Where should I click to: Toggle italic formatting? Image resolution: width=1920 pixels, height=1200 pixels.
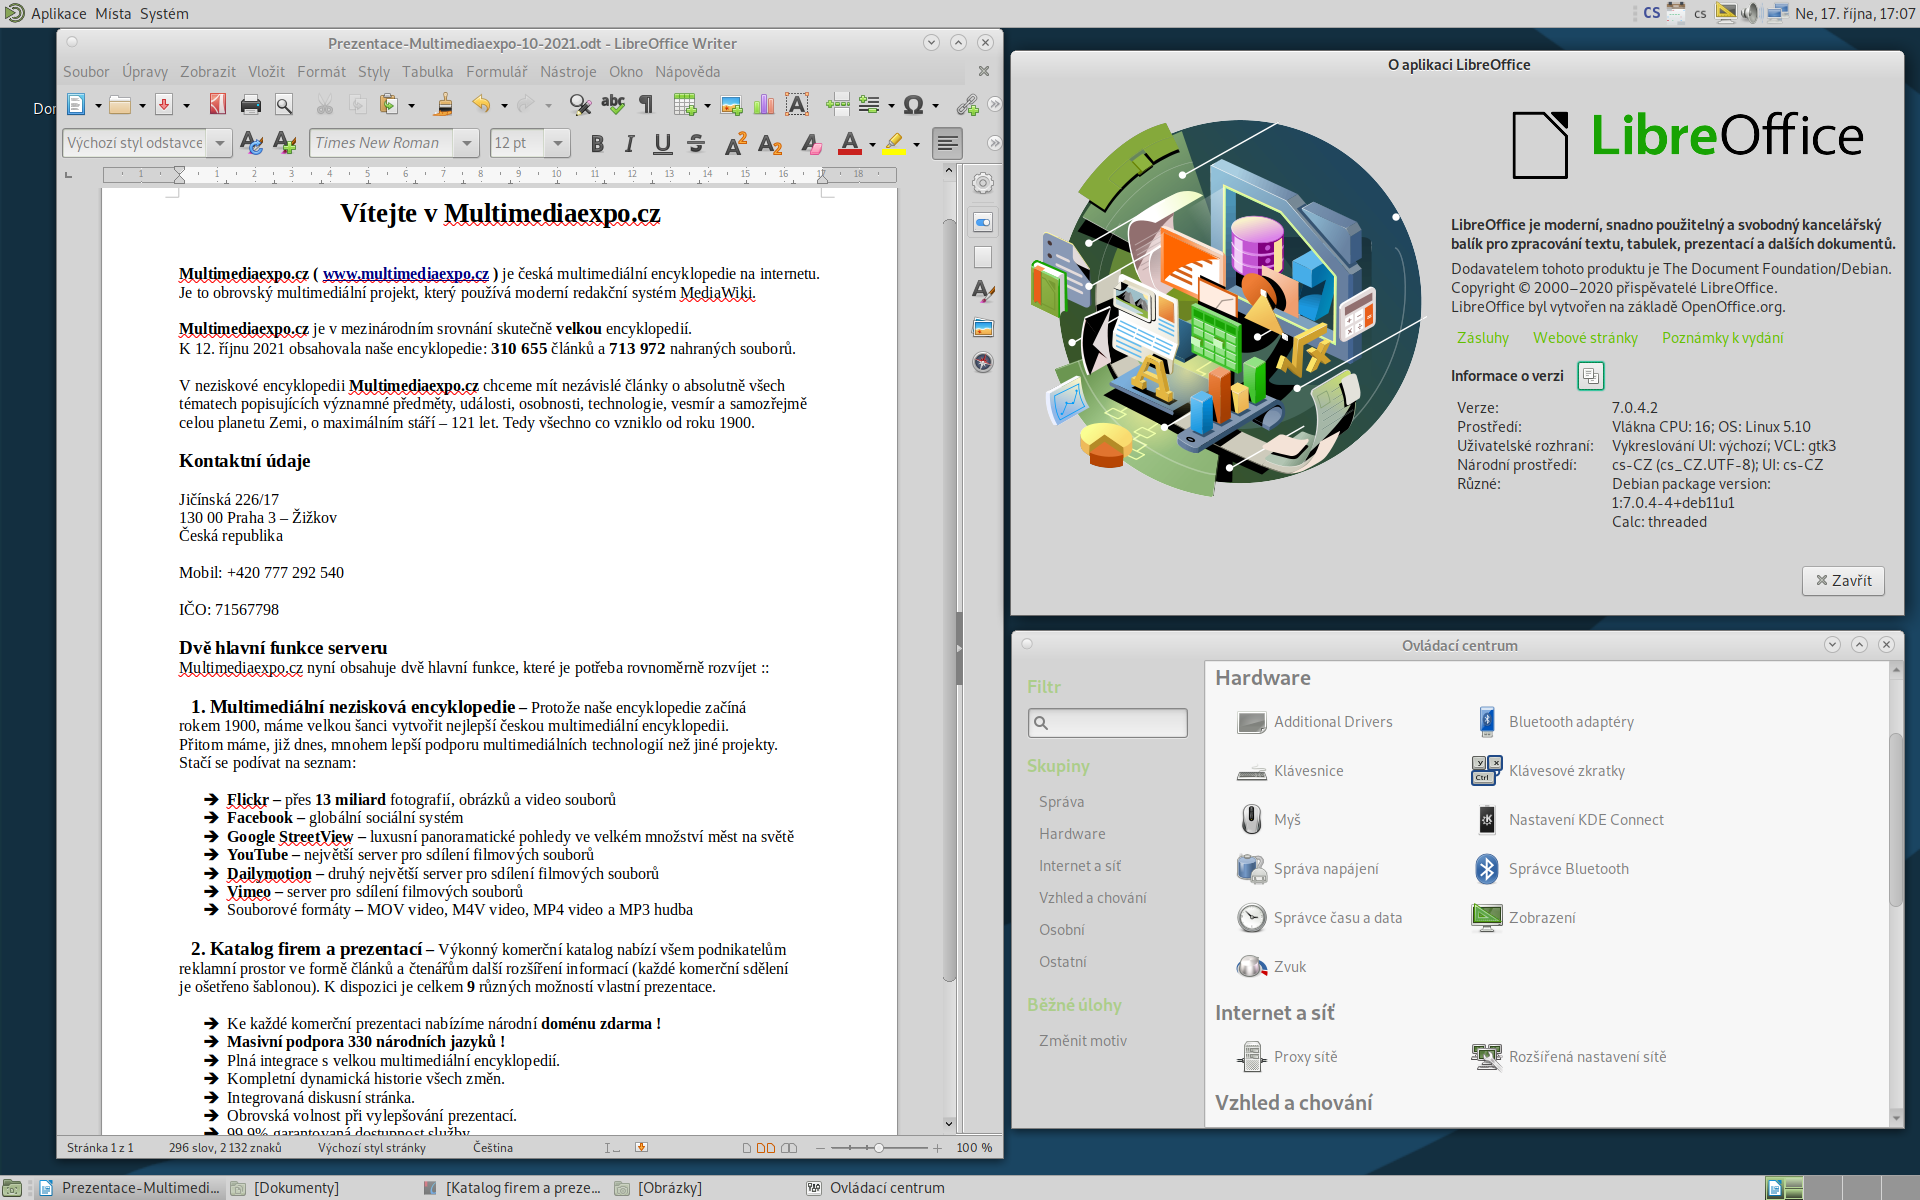(x=629, y=143)
